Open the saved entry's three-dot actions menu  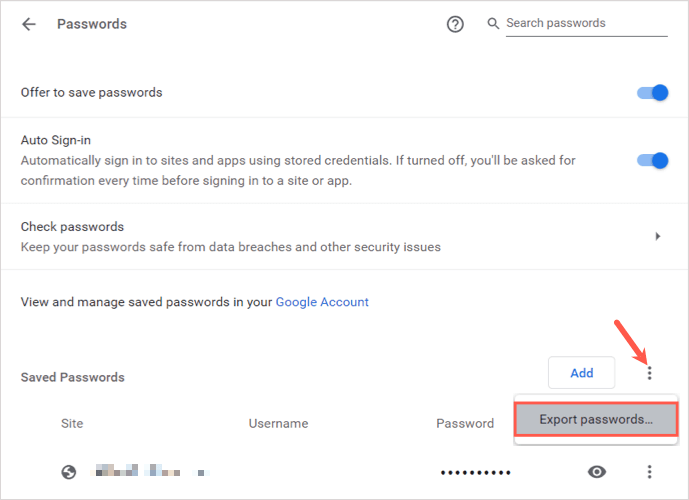pos(650,472)
